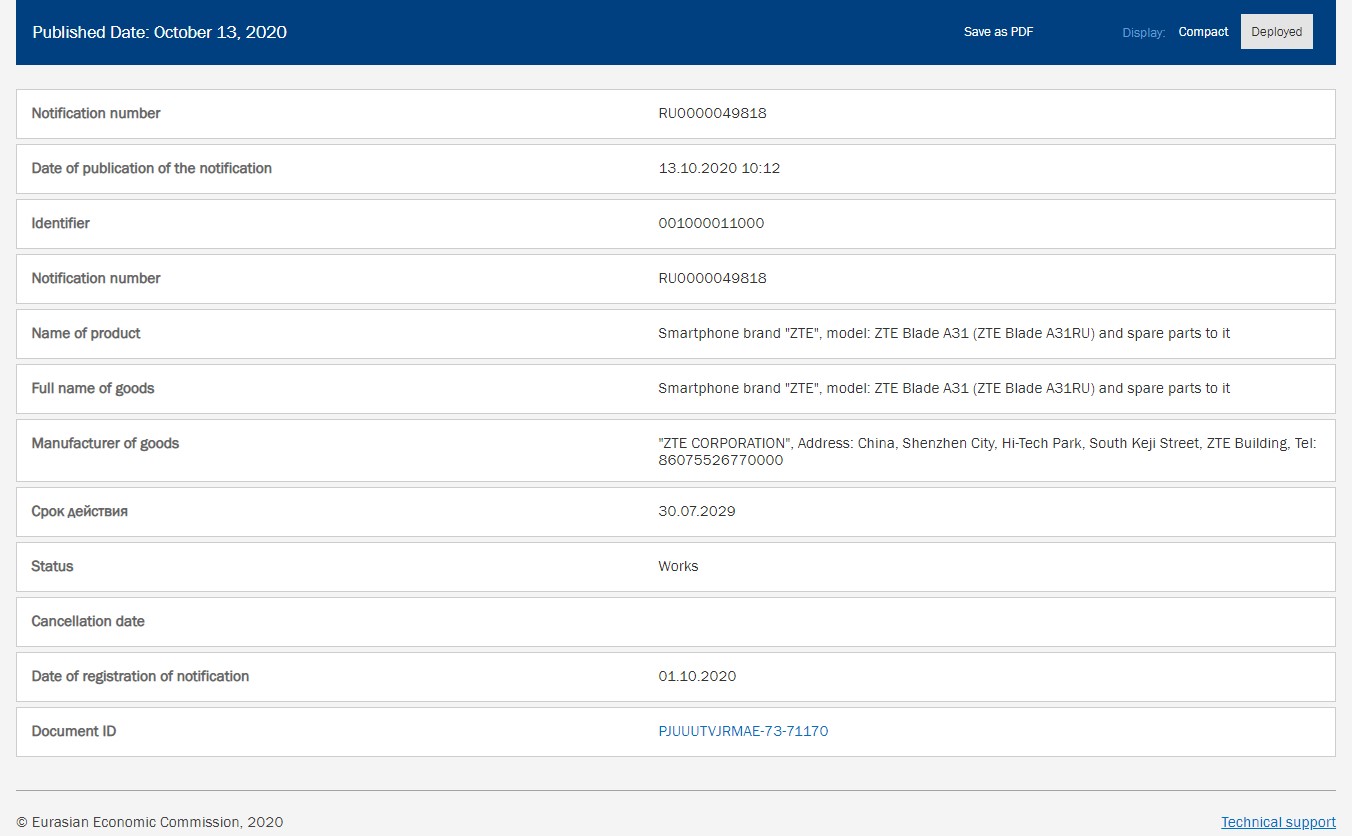Click the Published Date header text
This screenshot has width=1352, height=836.
160,32
